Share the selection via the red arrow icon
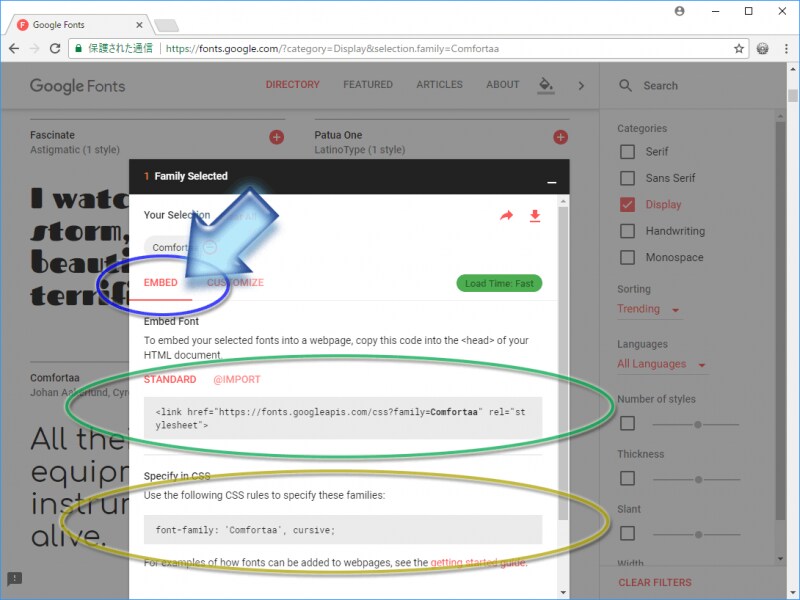The image size is (800, 600). click(x=508, y=215)
